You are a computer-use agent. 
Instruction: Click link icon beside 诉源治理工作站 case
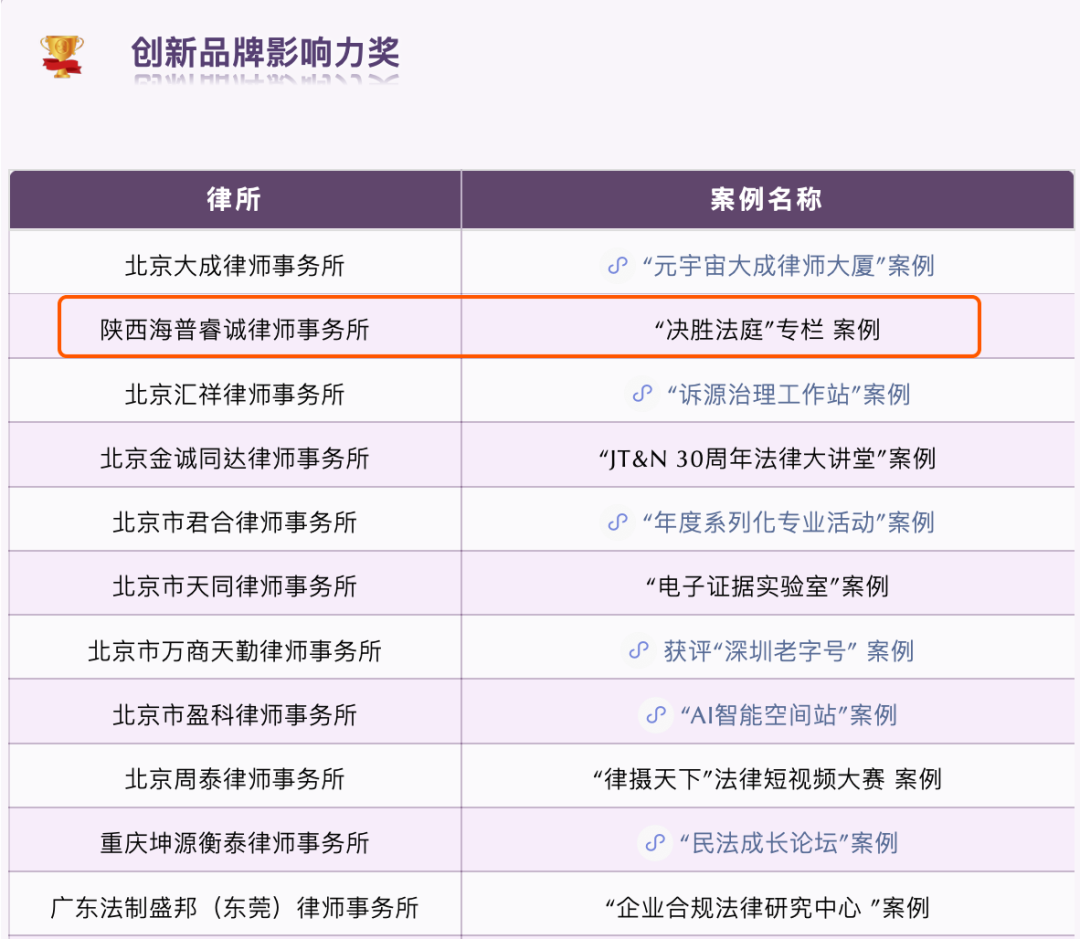pos(642,394)
